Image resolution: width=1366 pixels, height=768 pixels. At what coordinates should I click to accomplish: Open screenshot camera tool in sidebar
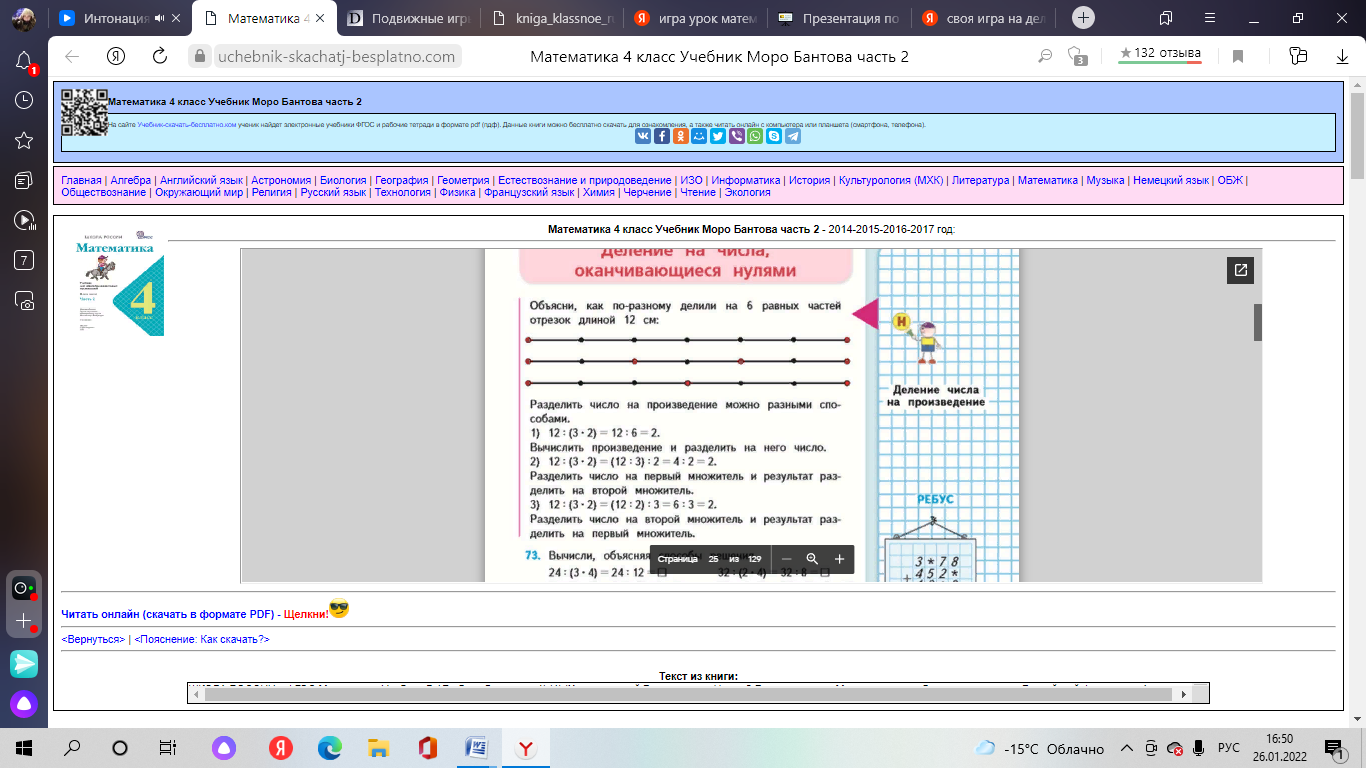(25, 300)
